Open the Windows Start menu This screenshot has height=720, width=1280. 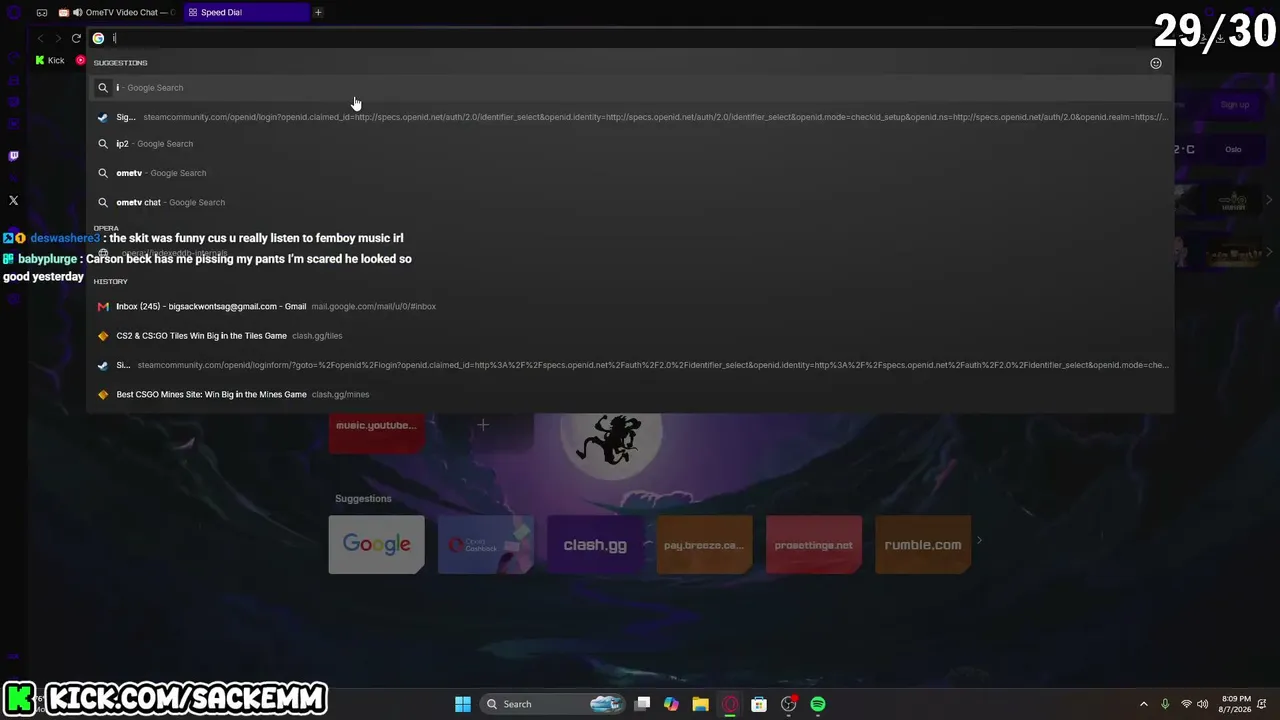tap(463, 704)
